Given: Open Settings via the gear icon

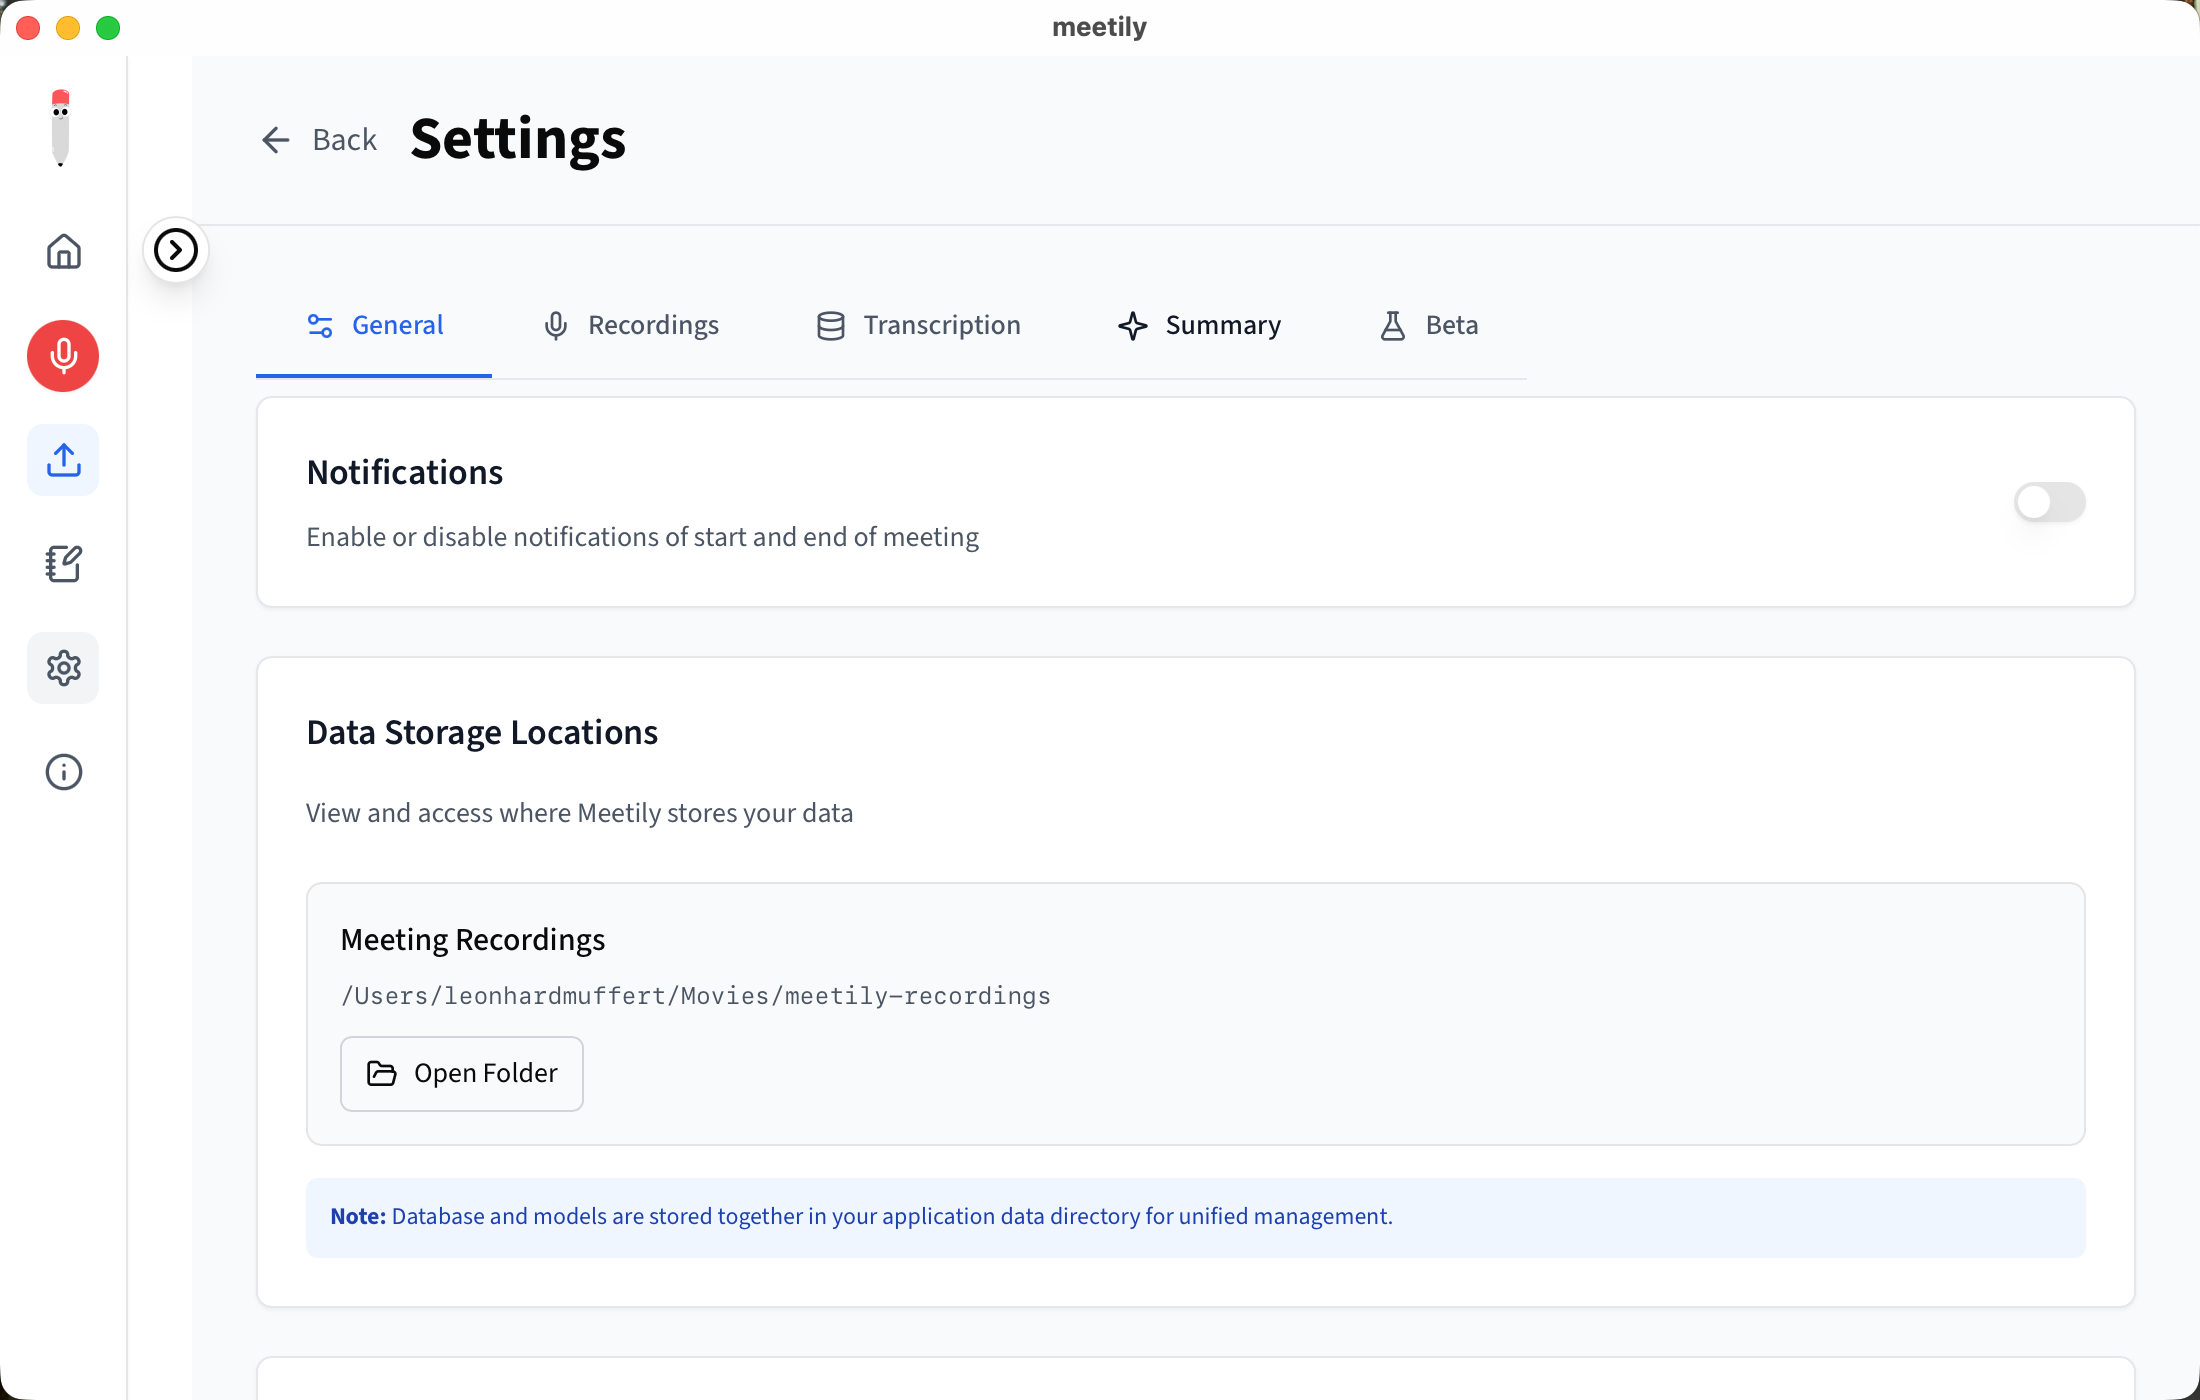Looking at the screenshot, I should tap(63, 668).
